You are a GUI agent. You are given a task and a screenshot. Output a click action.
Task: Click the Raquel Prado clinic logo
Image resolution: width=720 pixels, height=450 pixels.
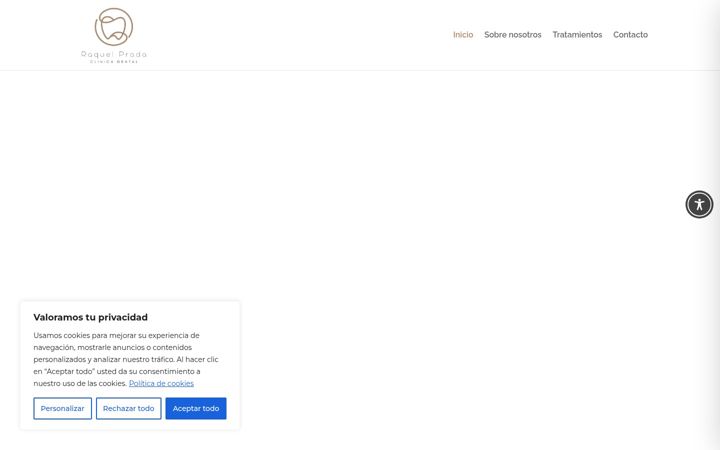point(114,35)
